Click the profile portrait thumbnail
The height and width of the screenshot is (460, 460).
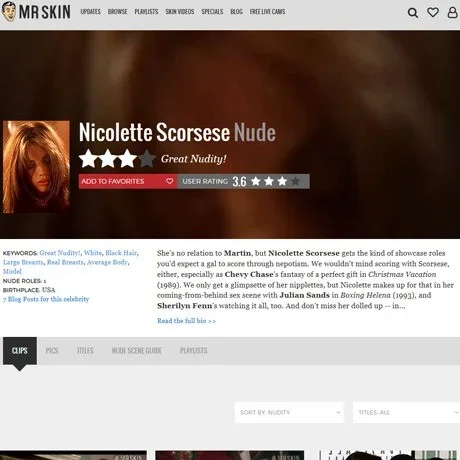(x=36, y=167)
